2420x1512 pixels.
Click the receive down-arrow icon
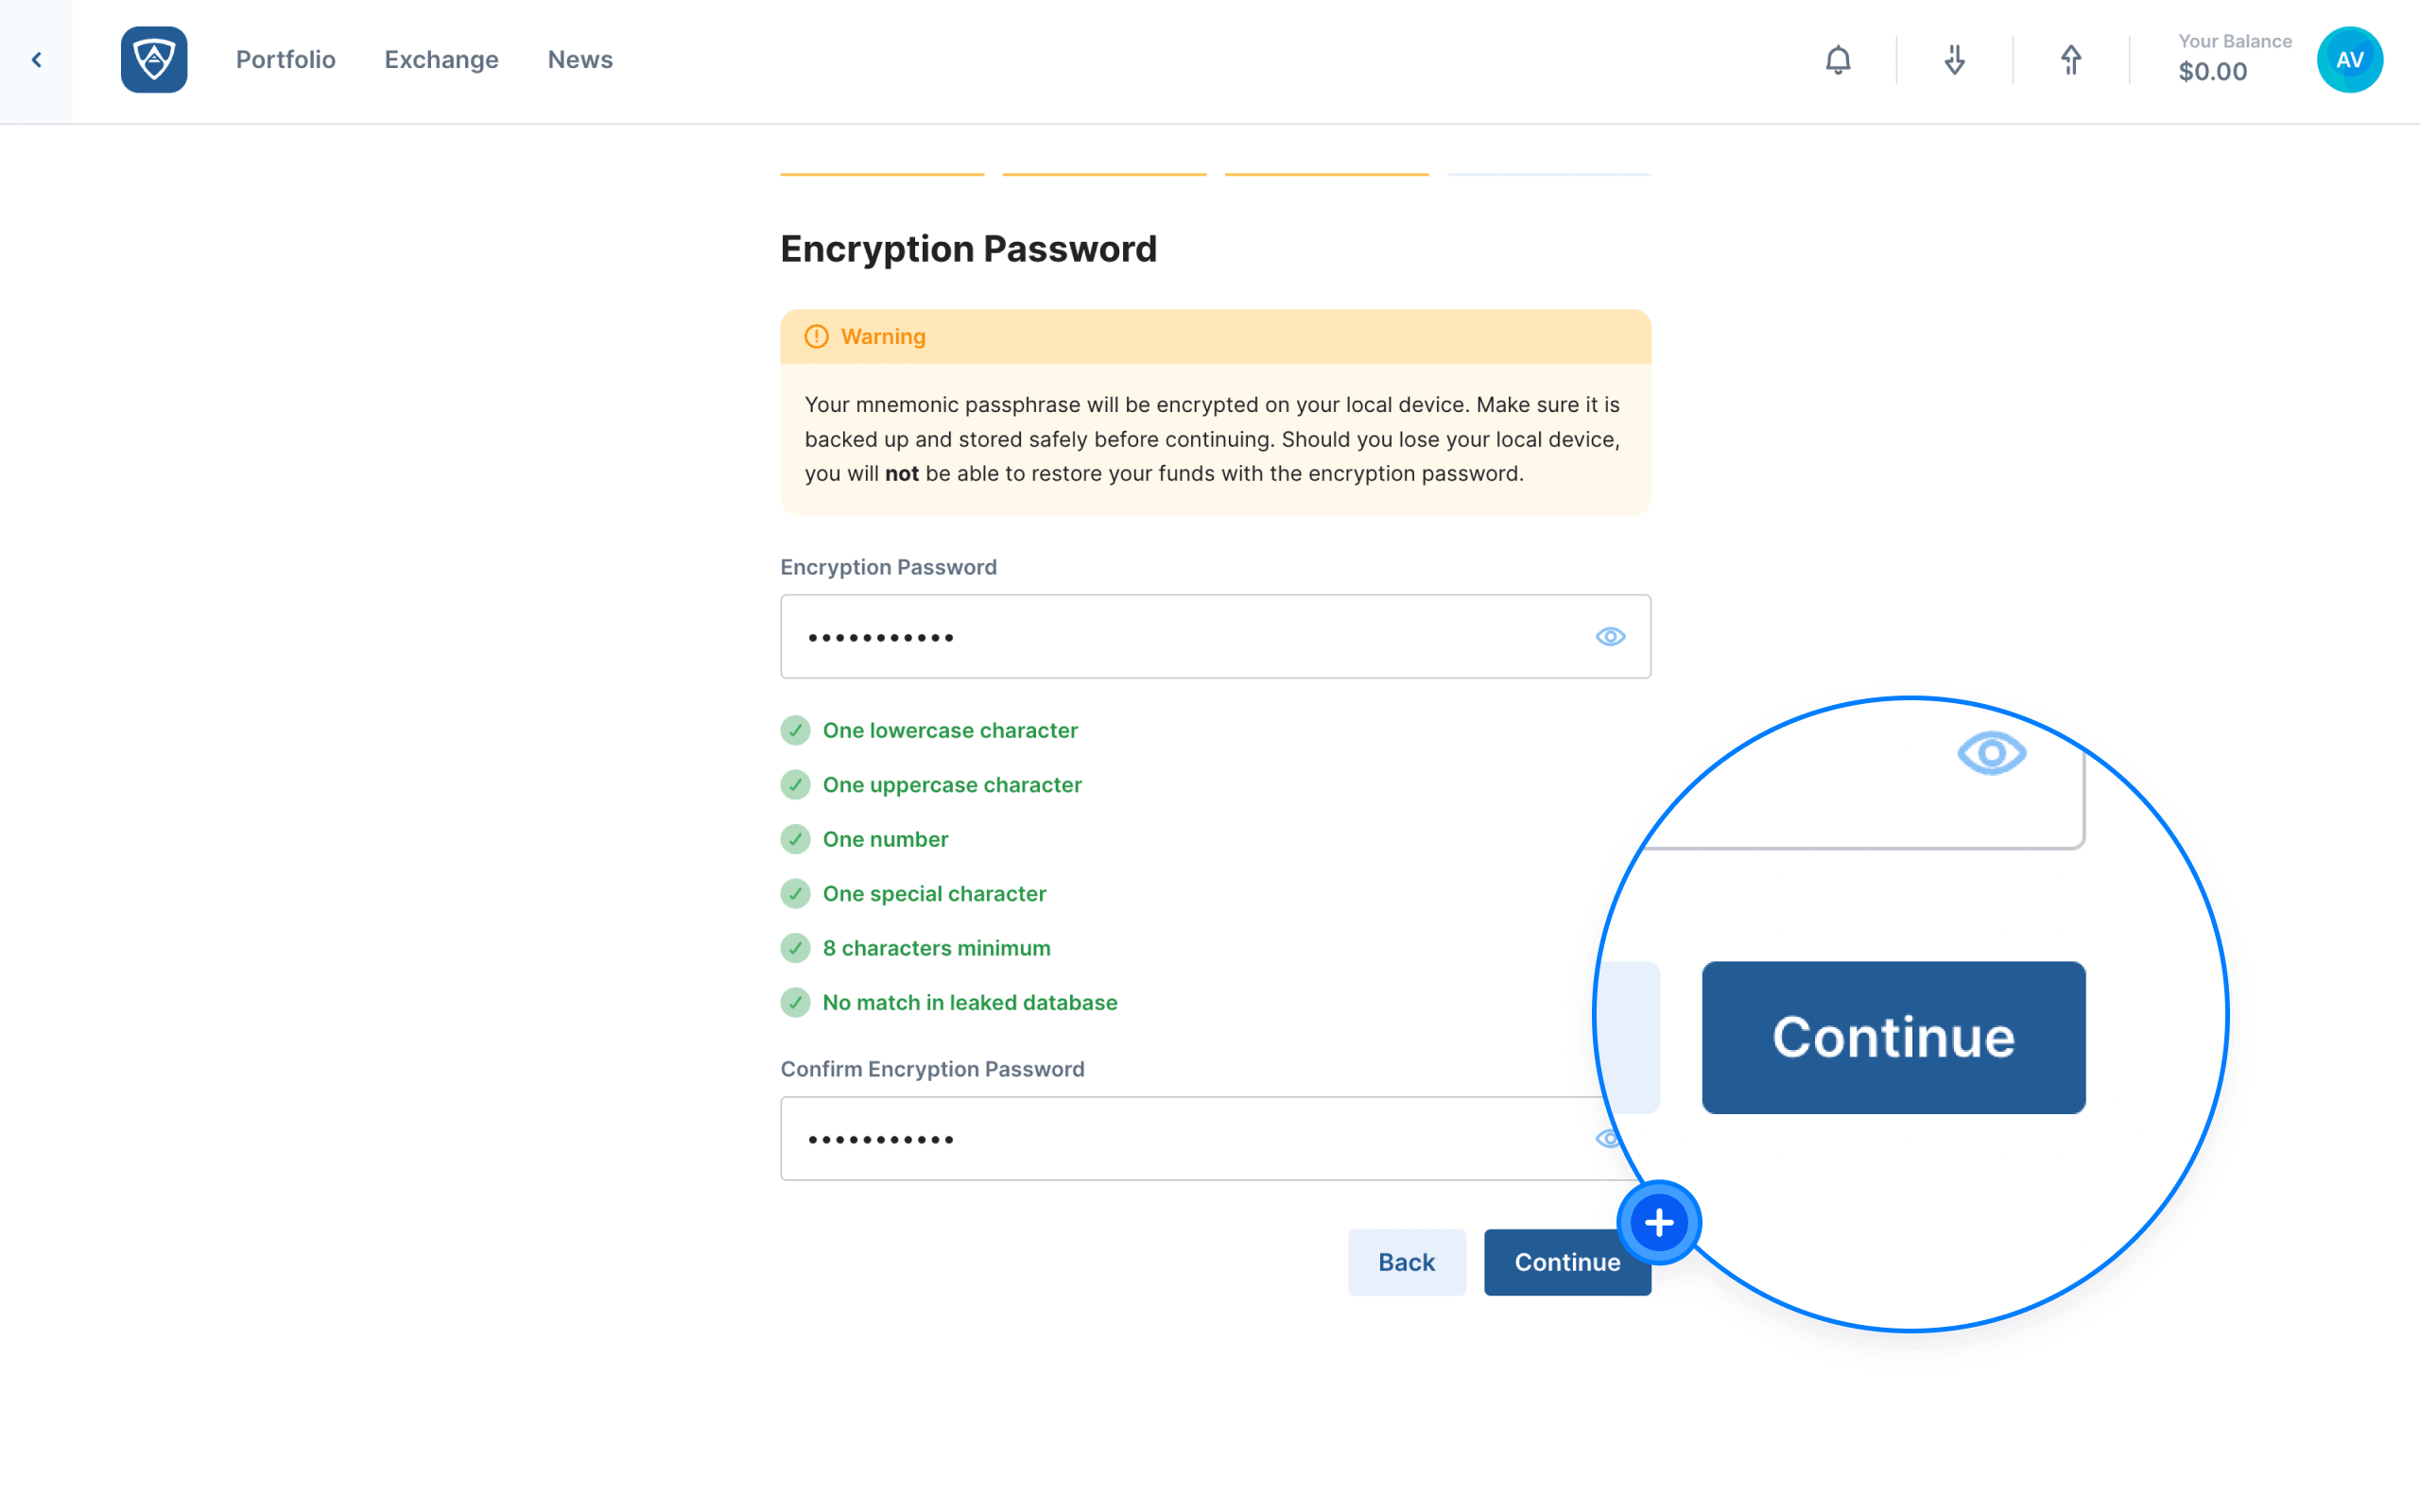point(1954,60)
